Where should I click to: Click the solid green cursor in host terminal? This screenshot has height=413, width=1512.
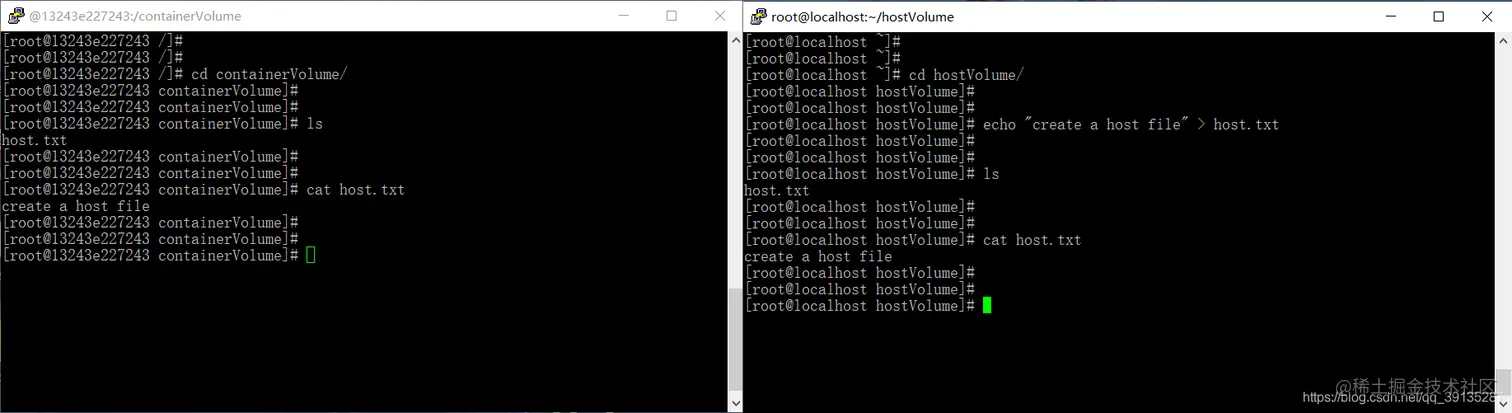[x=987, y=306]
